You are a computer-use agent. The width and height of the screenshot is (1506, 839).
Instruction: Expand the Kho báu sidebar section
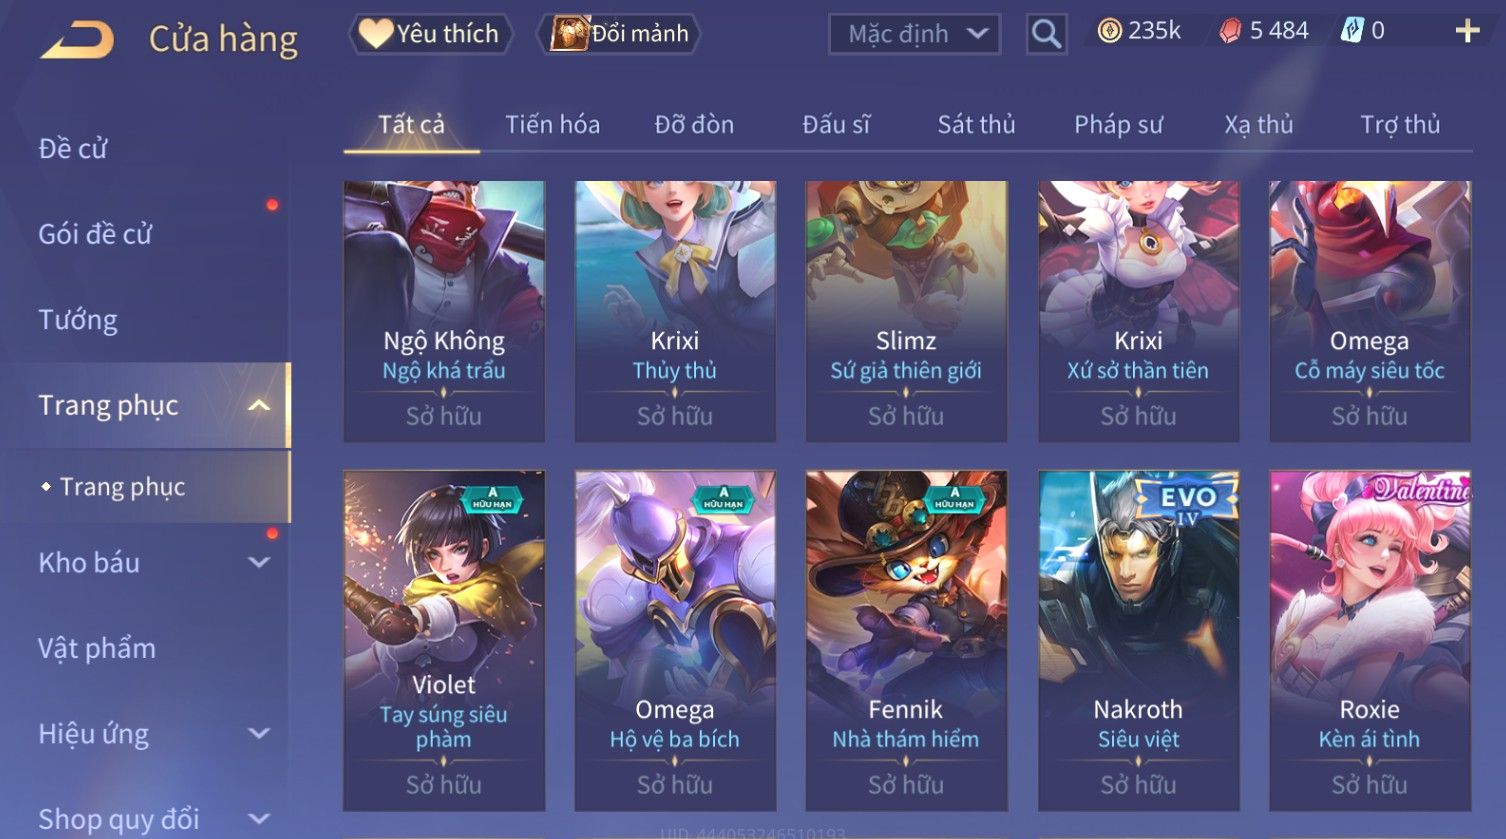click(259, 563)
